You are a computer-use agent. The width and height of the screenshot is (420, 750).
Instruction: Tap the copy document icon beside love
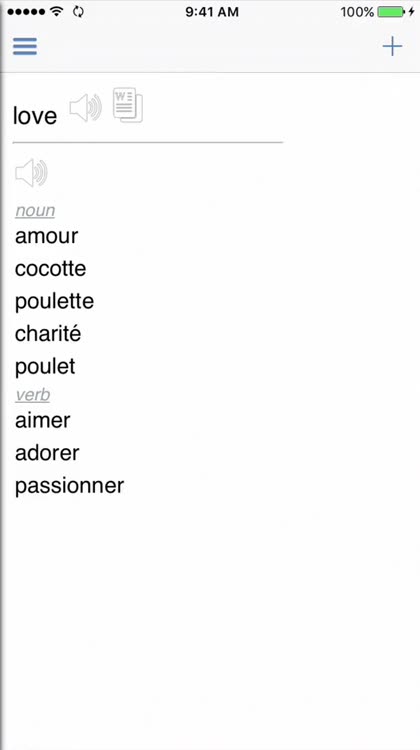pyautogui.click(x=128, y=105)
